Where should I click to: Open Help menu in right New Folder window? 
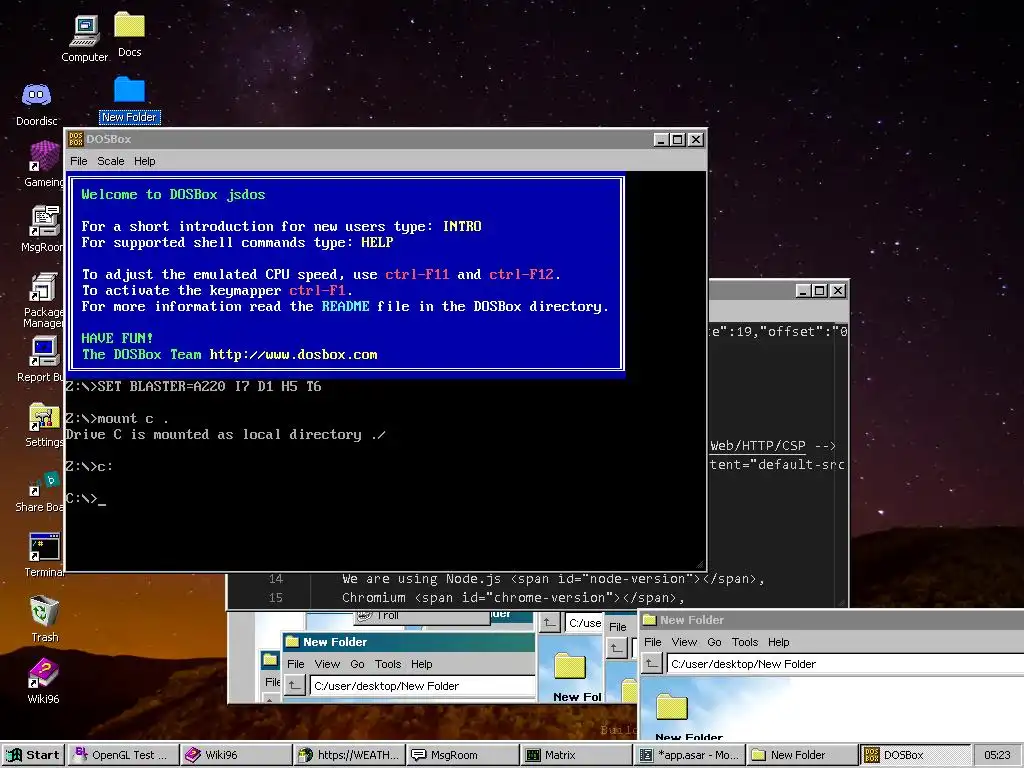778,642
